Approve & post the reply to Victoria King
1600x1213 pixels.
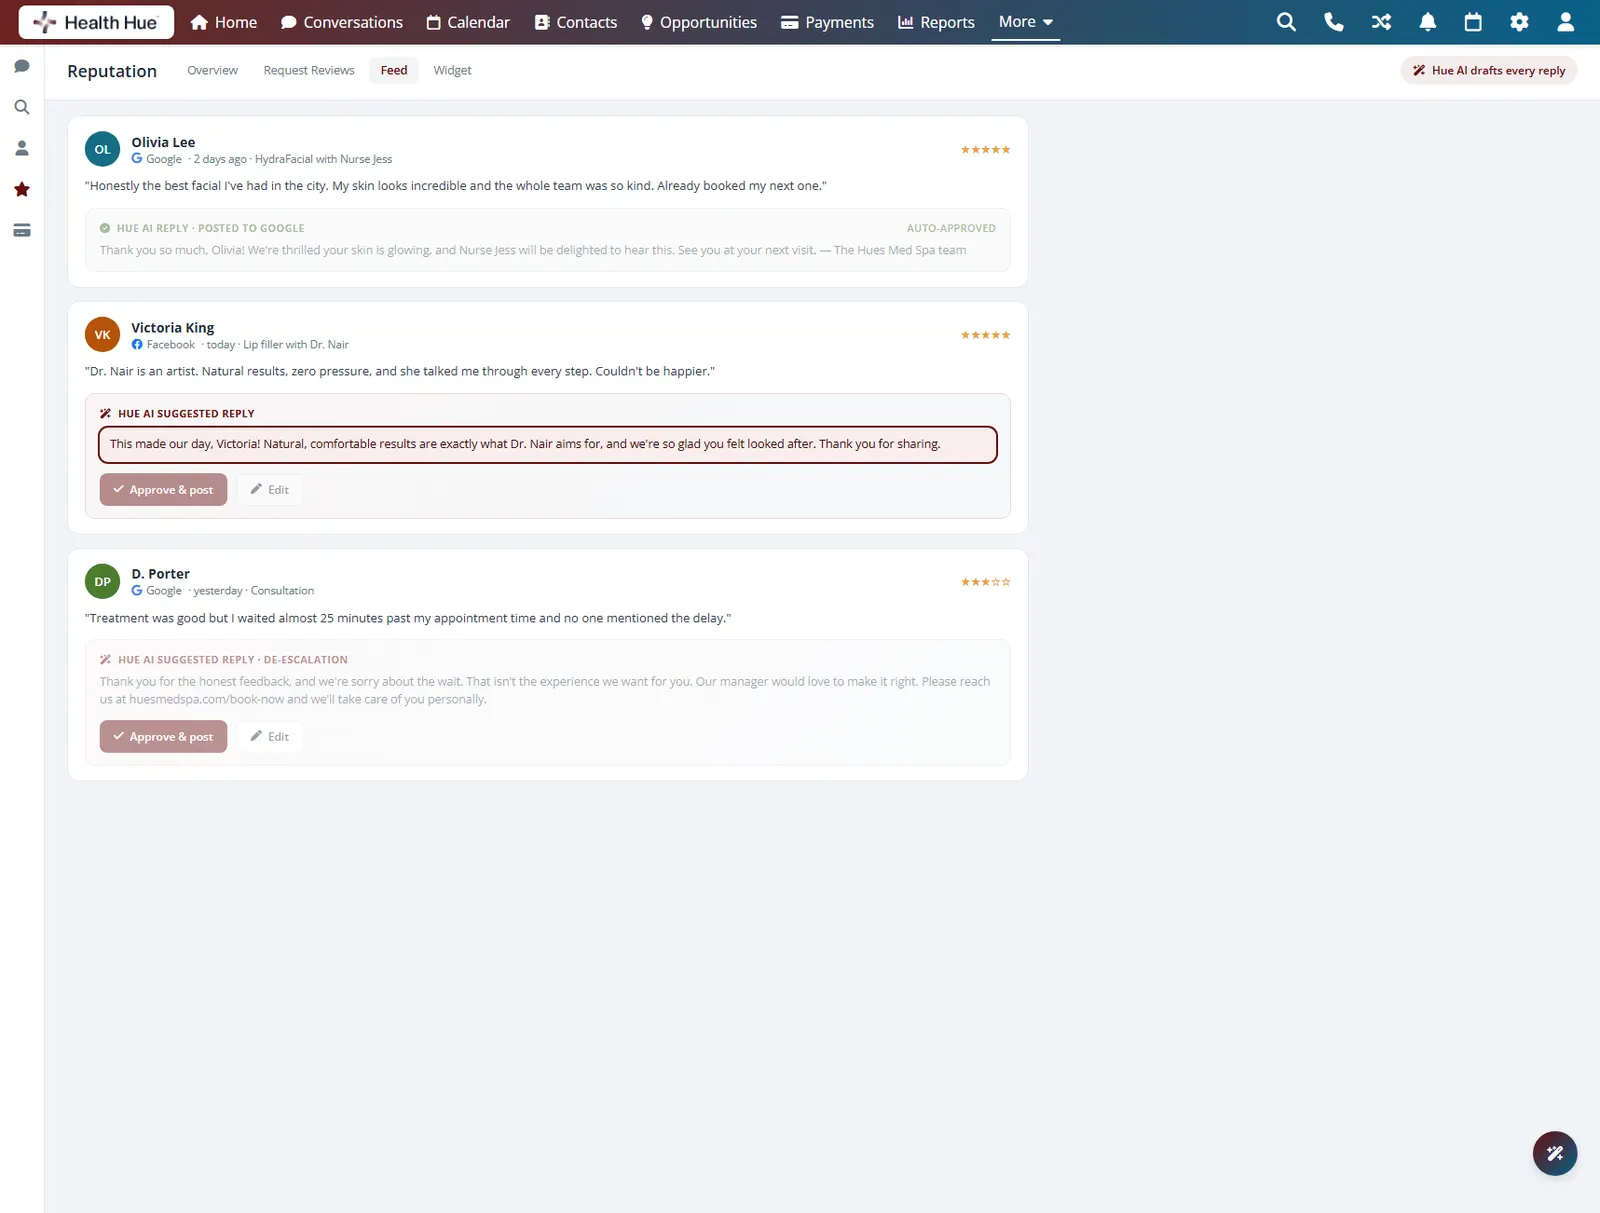(163, 489)
